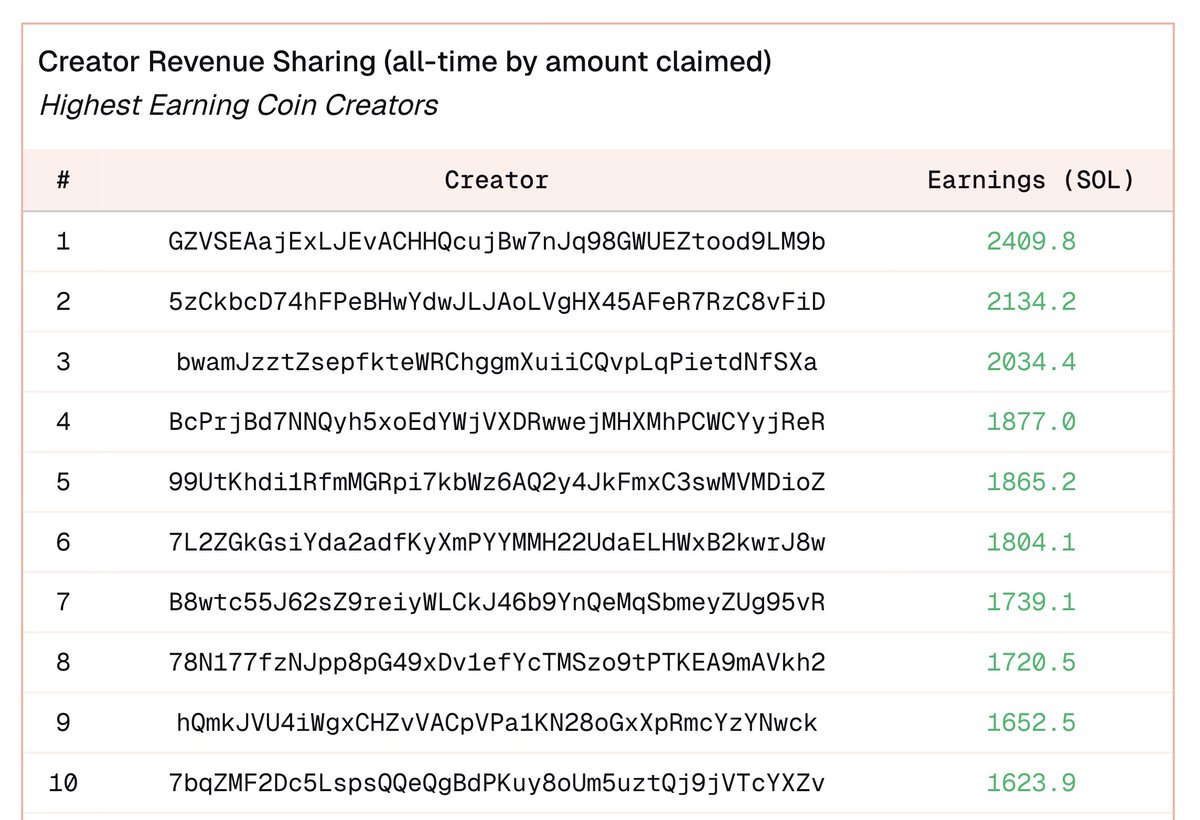The height and width of the screenshot is (820, 1200).
Task: Select creator address starting with 7L2ZGkGs
Action: point(497,542)
